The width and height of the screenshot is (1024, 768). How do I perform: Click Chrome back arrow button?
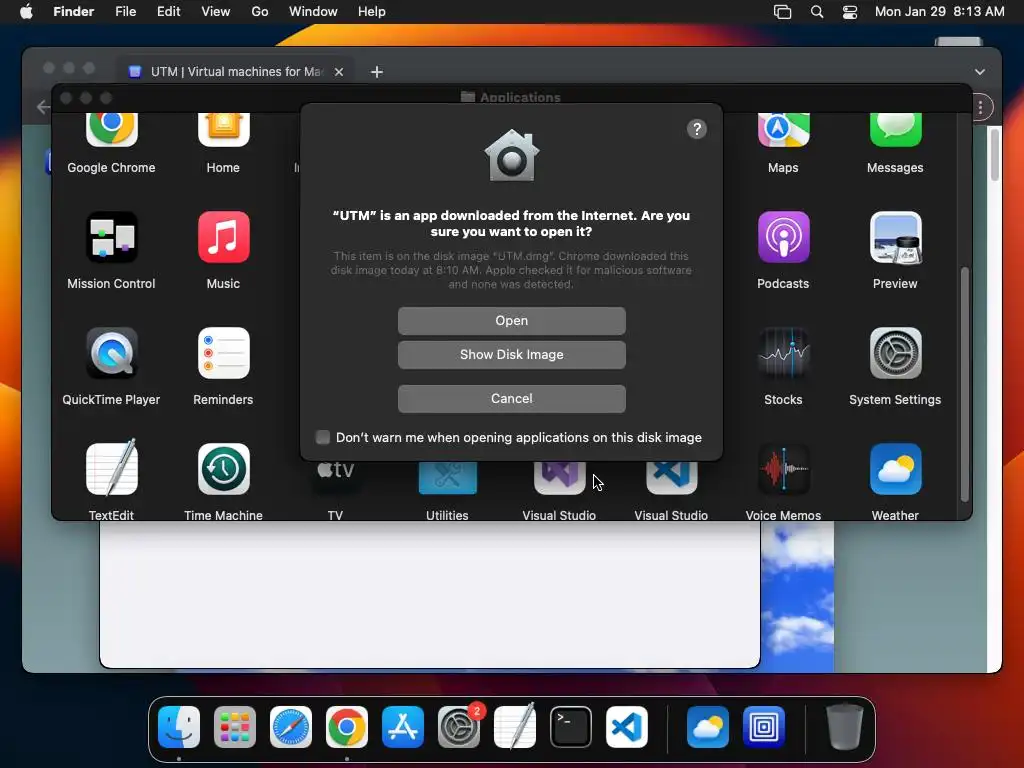pyautogui.click(x=43, y=106)
